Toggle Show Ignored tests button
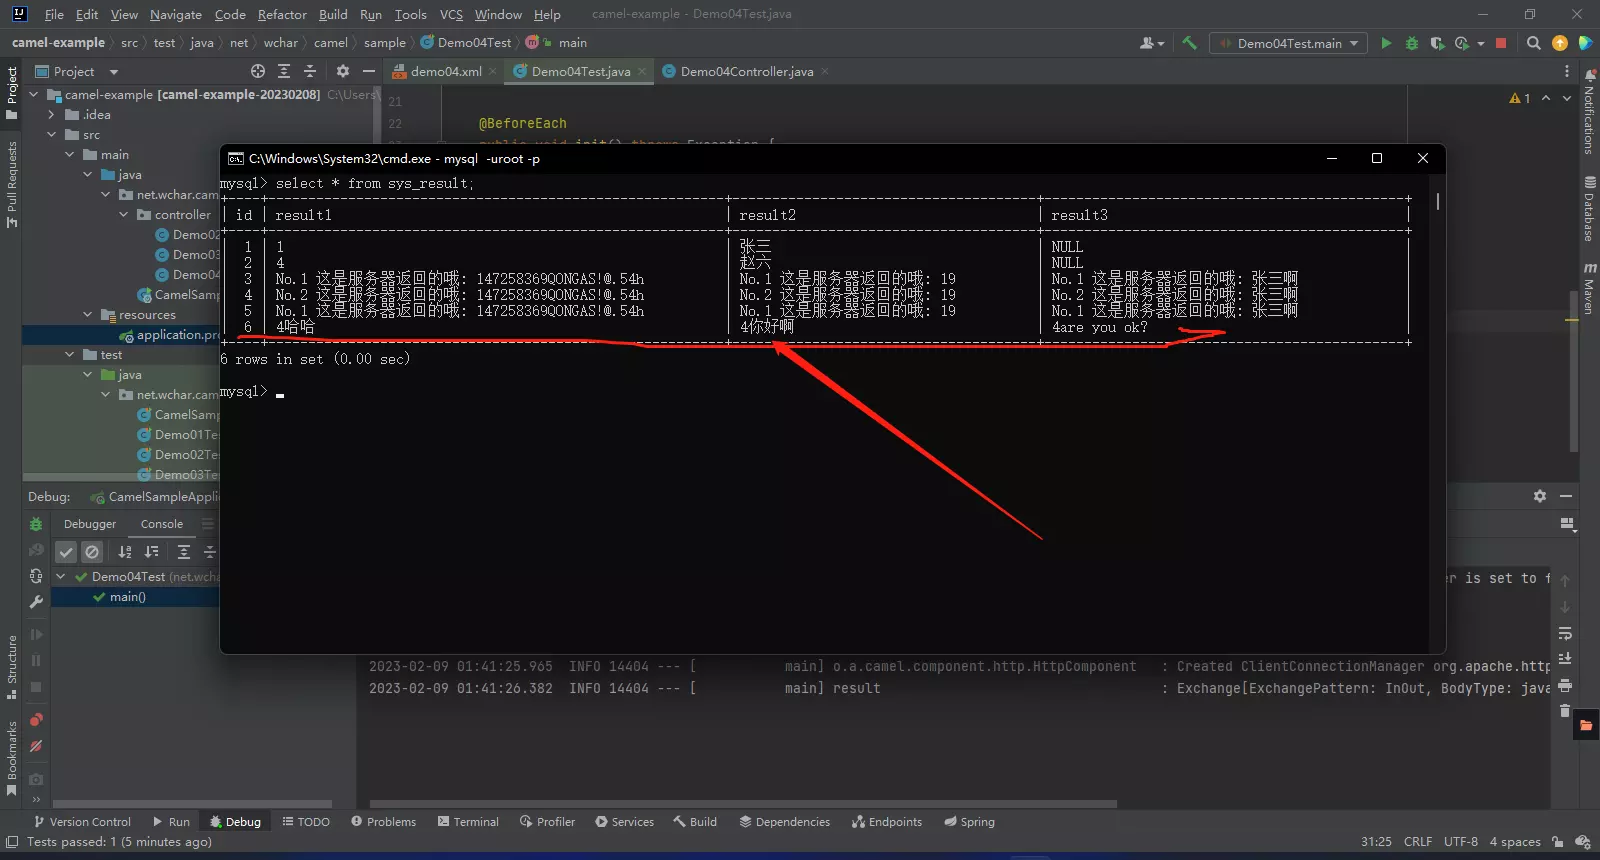The width and height of the screenshot is (1600, 860). tap(92, 552)
